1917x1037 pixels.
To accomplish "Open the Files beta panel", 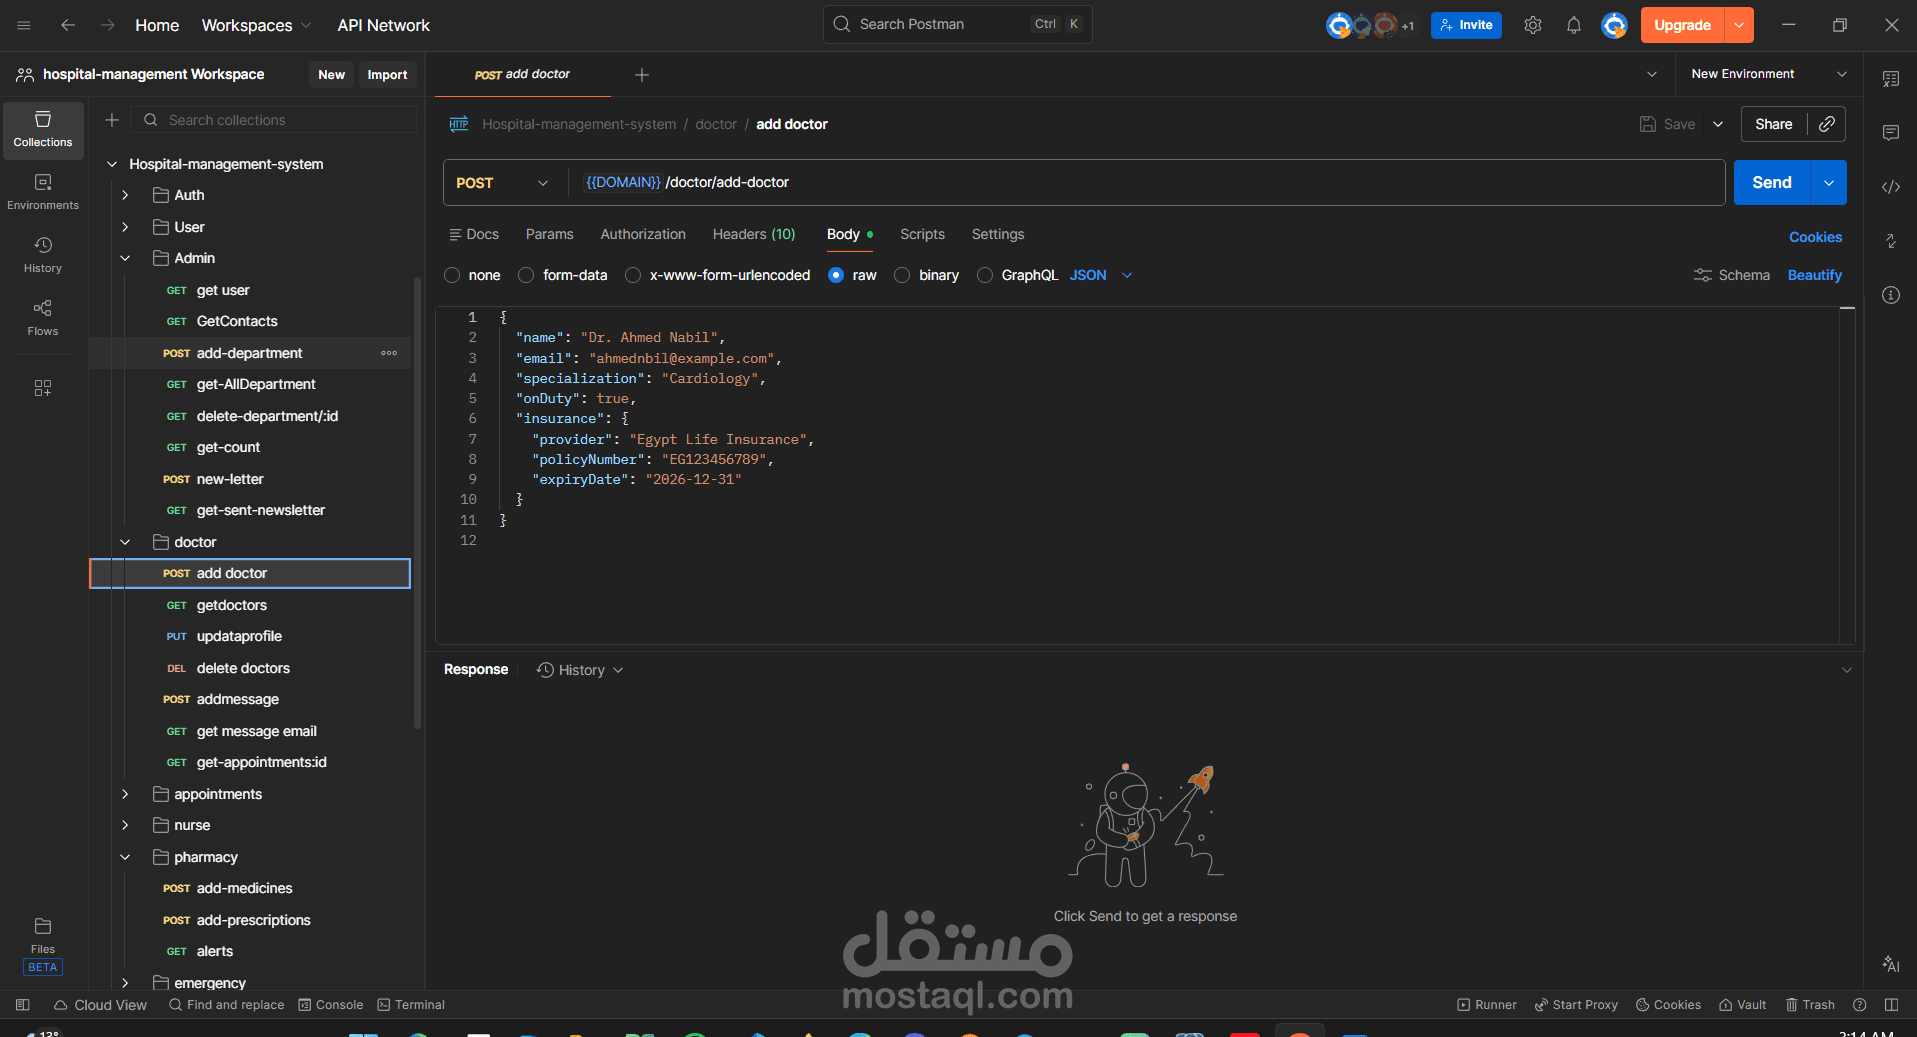I will click(43, 945).
